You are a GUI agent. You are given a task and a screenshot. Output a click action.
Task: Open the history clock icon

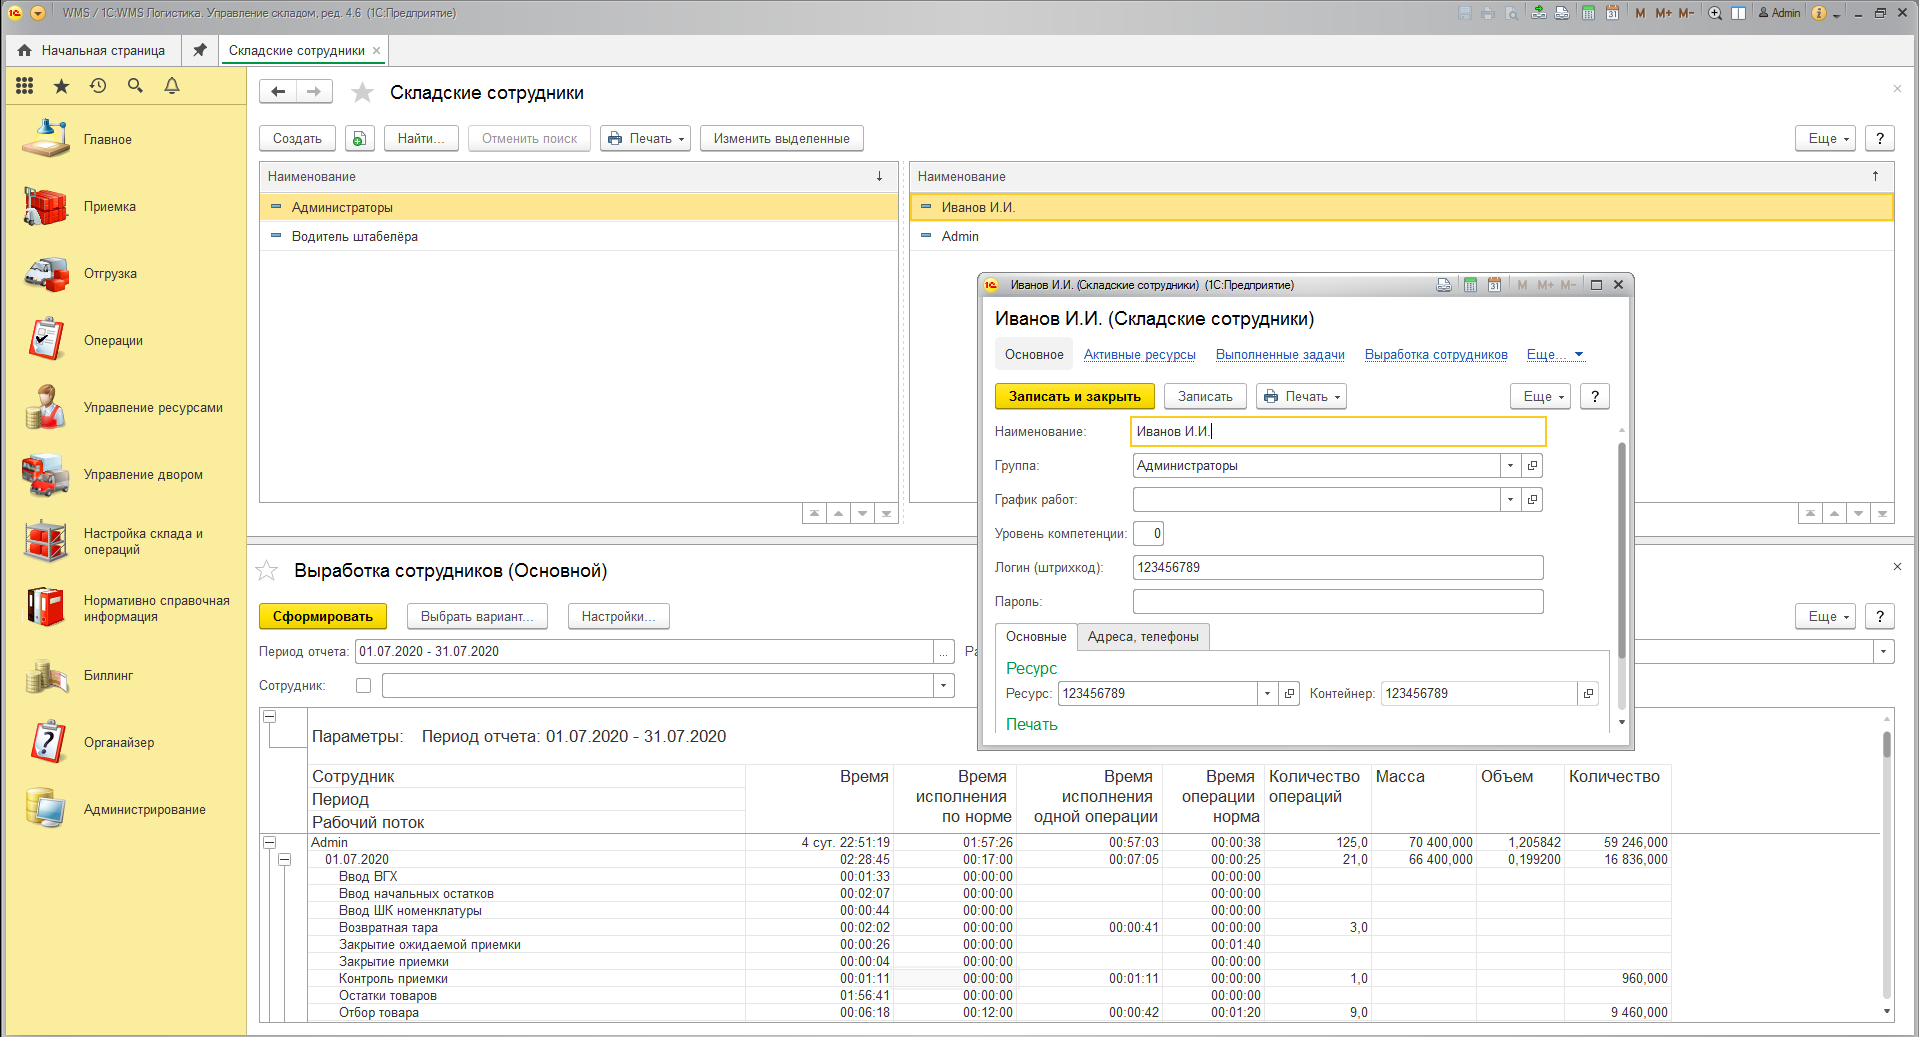coord(98,86)
